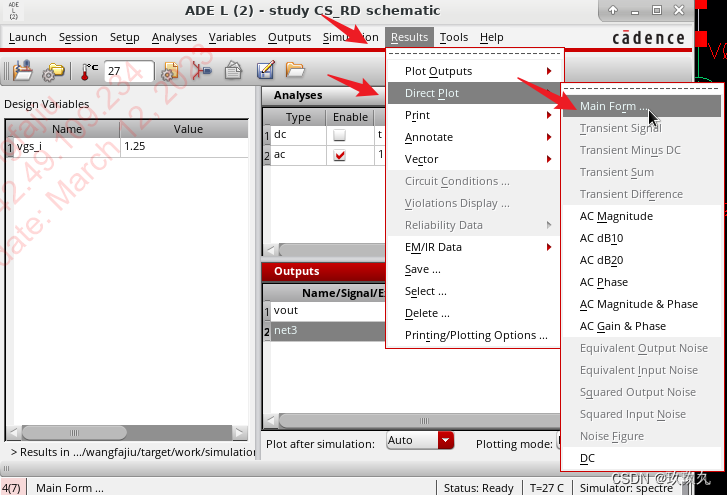This screenshot has width=727, height=495.
Task: Click the Outputs red panel header
Action: click(324, 272)
